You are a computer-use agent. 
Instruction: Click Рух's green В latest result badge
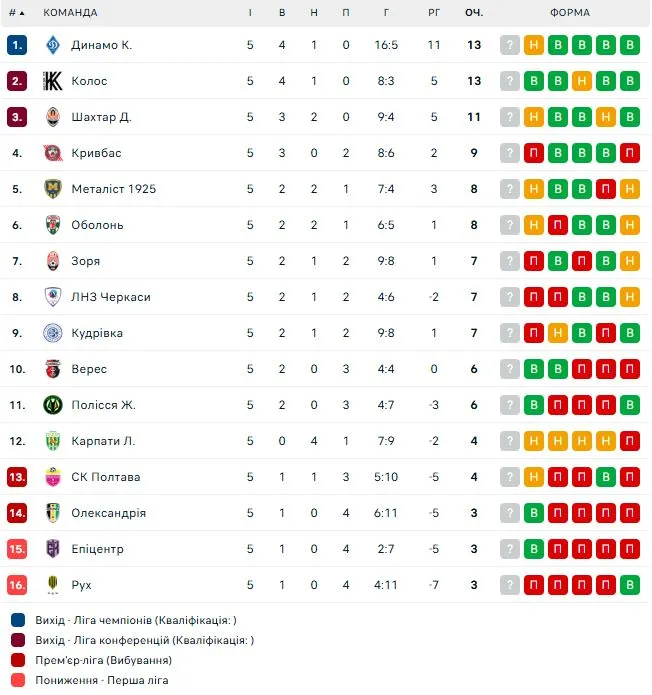pyautogui.click(x=629, y=585)
